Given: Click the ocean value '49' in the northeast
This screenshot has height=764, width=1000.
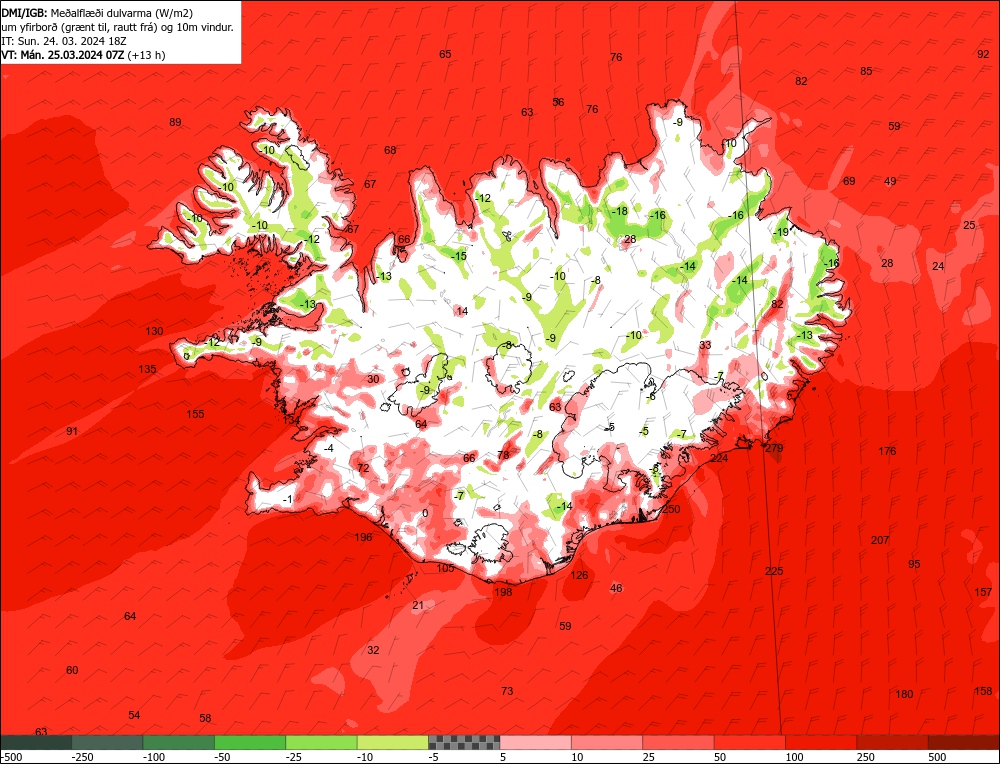Looking at the screenshot, I should (890, 181).
